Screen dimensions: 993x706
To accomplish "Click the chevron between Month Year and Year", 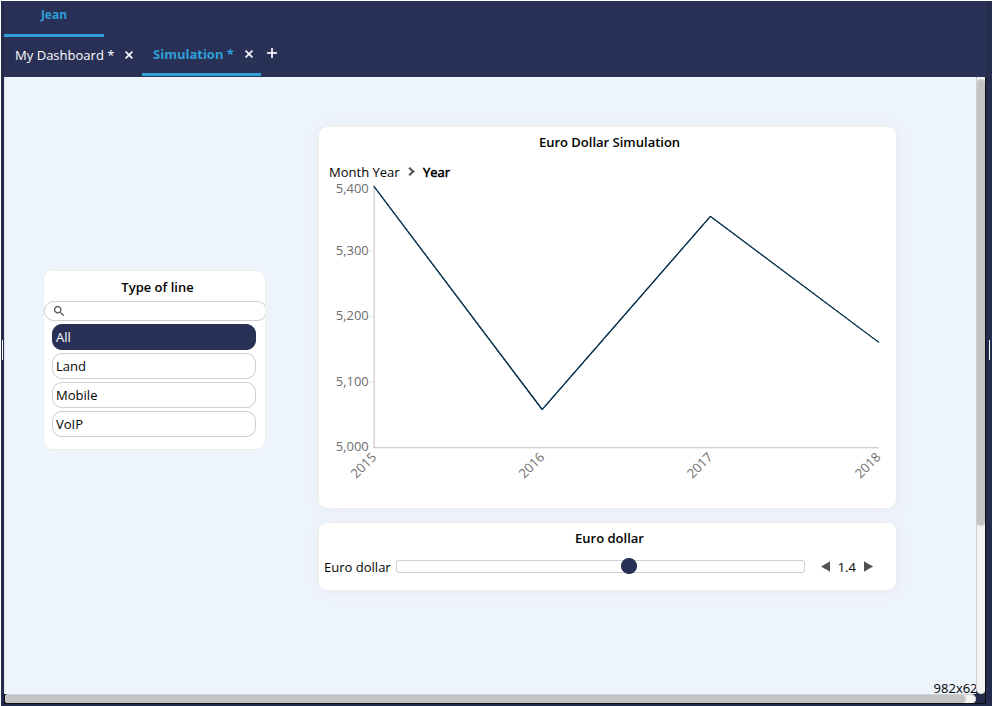I will (x=411, y=172).
